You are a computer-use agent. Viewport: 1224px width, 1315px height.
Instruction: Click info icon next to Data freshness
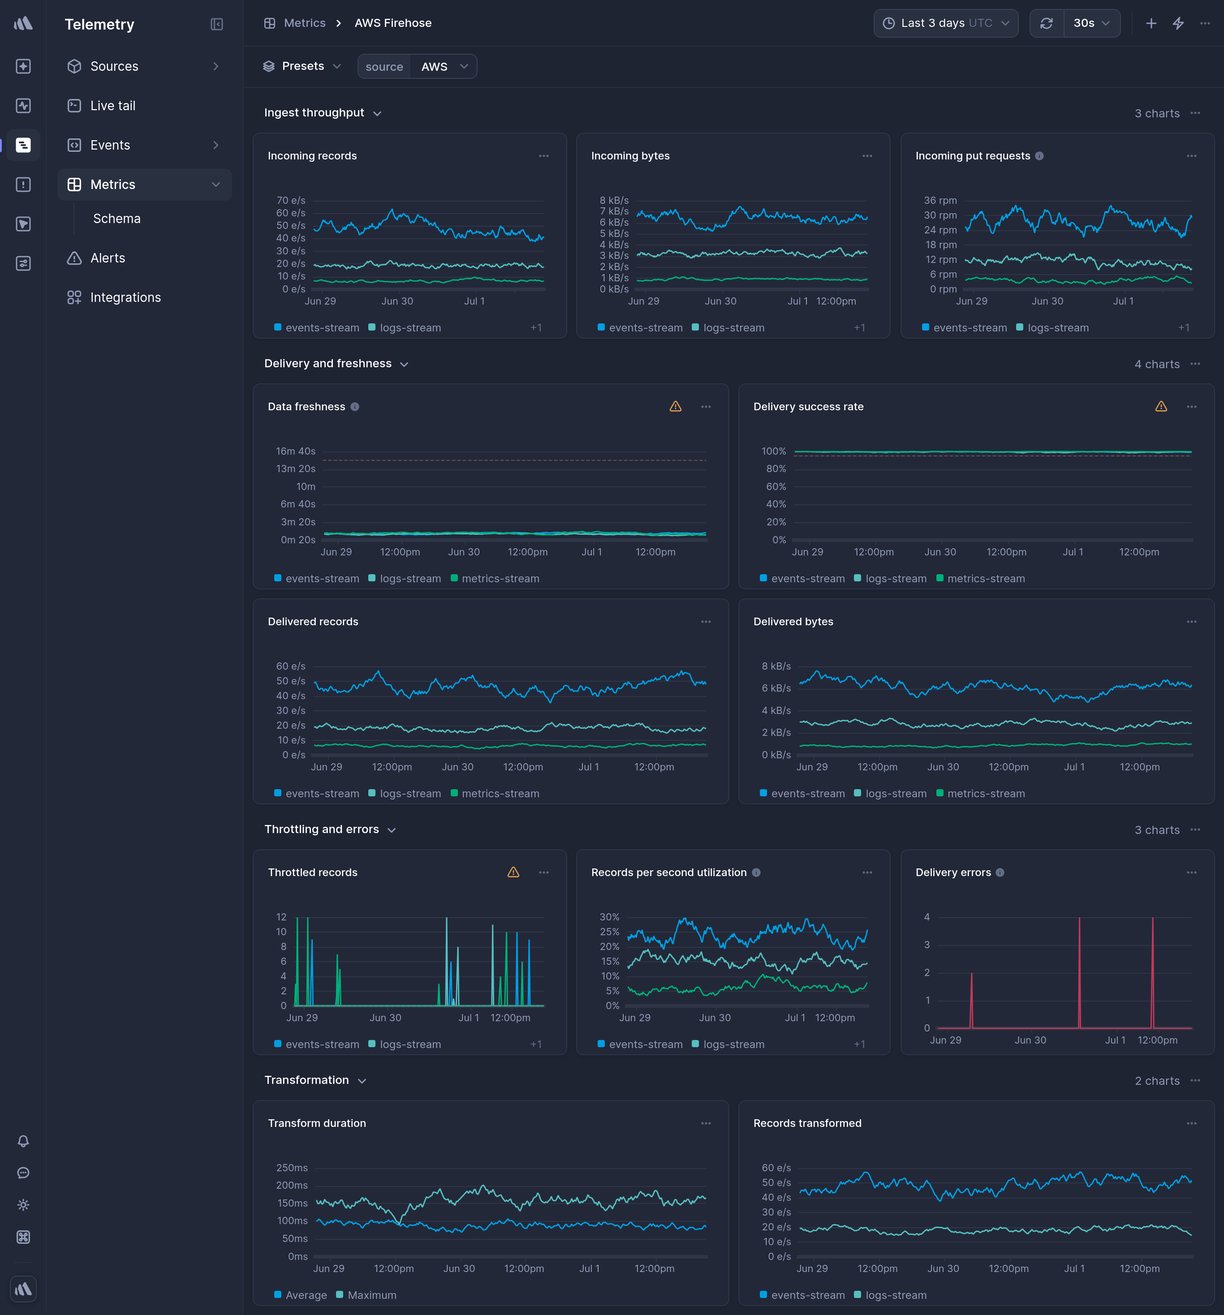click(x=355, y=407)
